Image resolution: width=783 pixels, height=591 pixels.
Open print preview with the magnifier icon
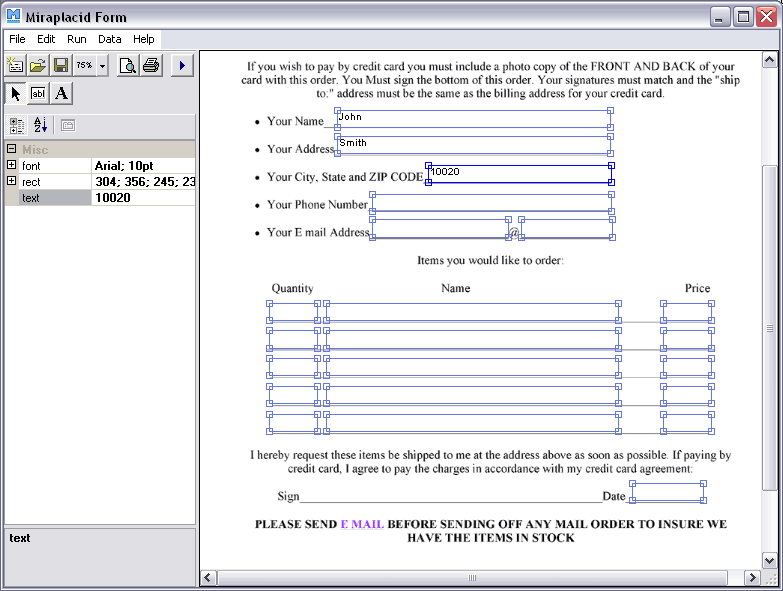(x=128, y=66)
